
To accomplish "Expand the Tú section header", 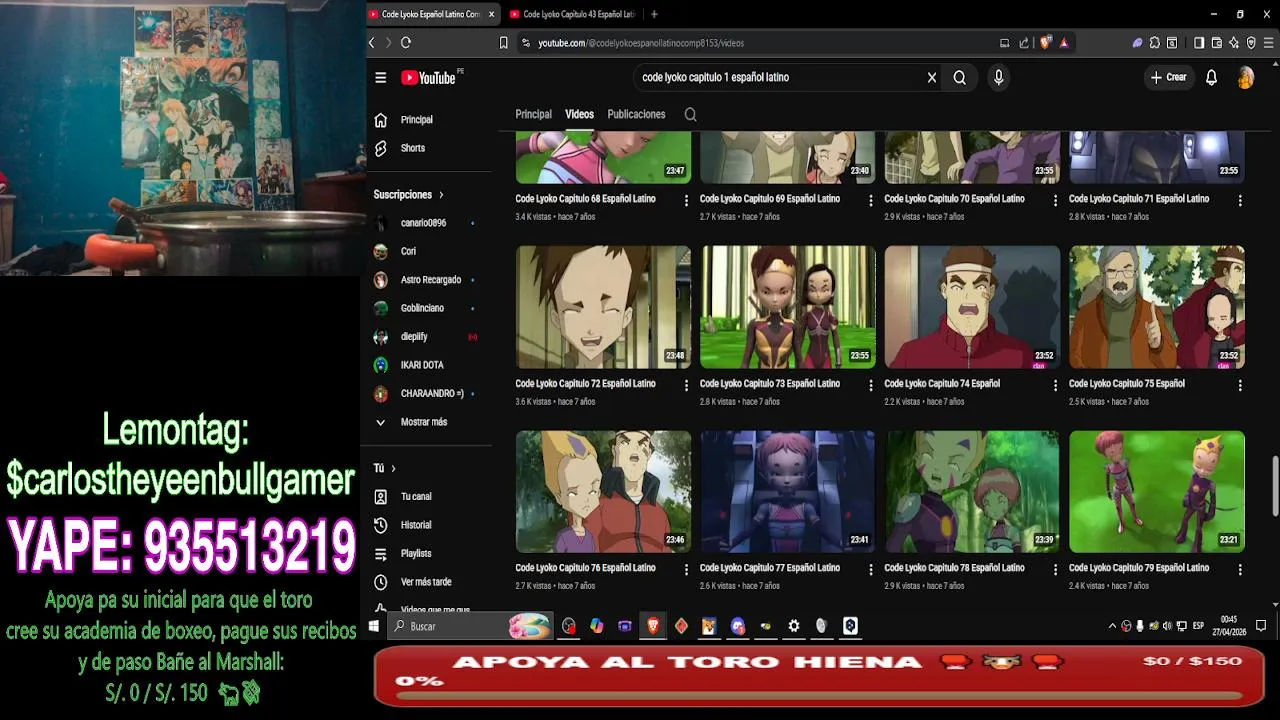I will point(384,468).
